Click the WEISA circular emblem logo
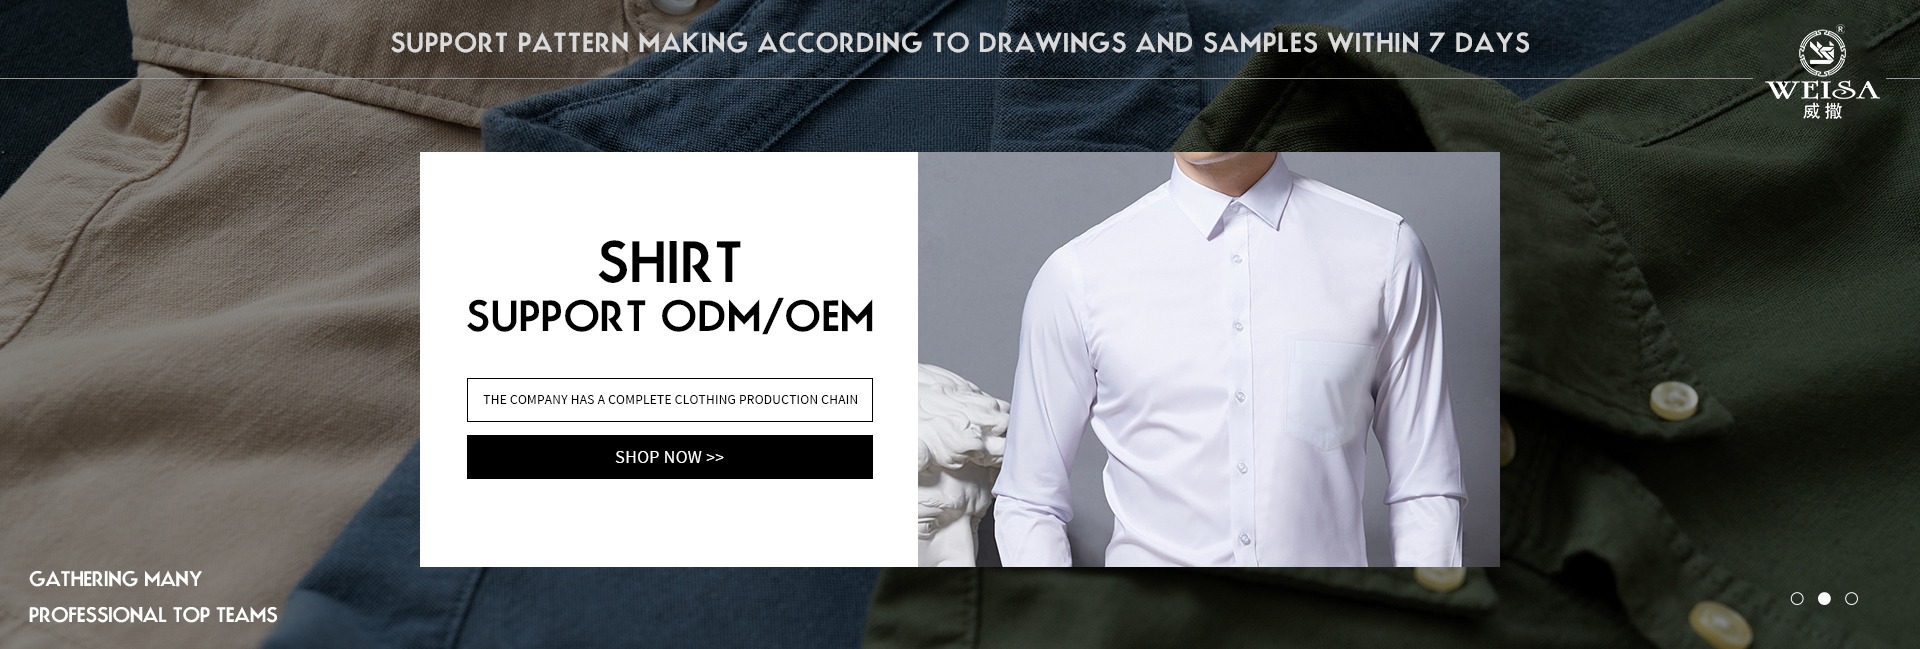This screenshot has width=1920, height=649. [1821, 52]
